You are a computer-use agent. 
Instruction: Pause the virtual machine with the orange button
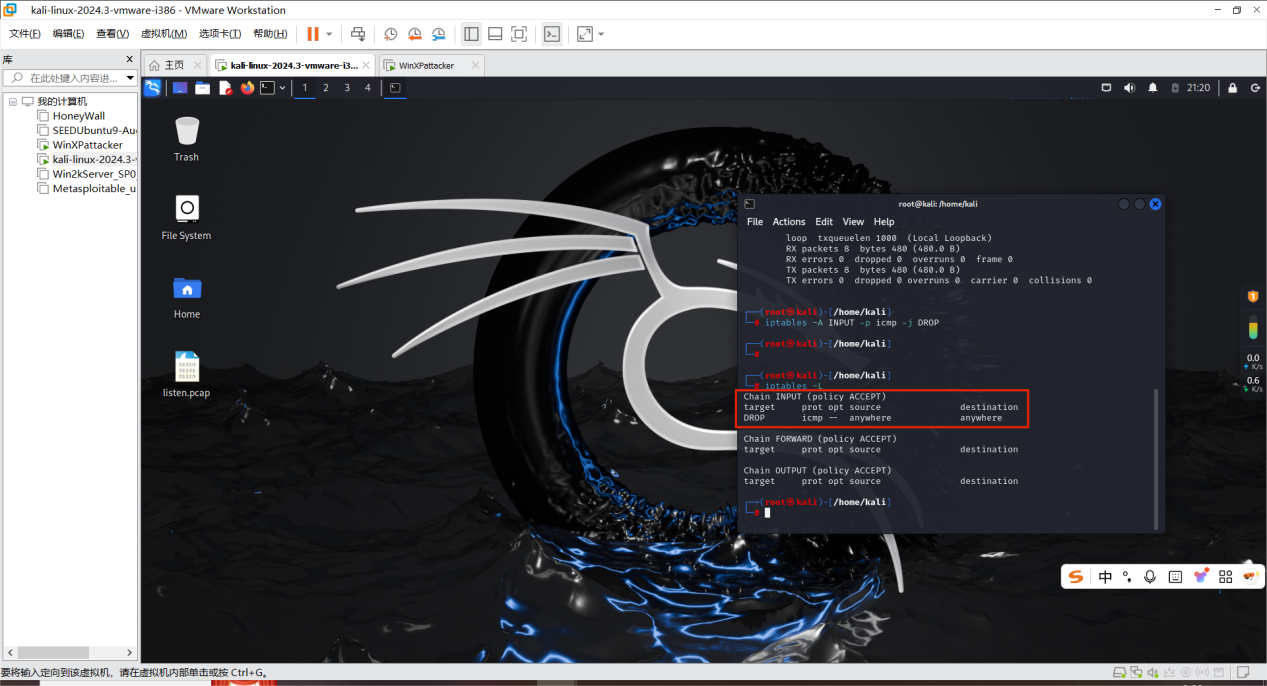[313, 34]
